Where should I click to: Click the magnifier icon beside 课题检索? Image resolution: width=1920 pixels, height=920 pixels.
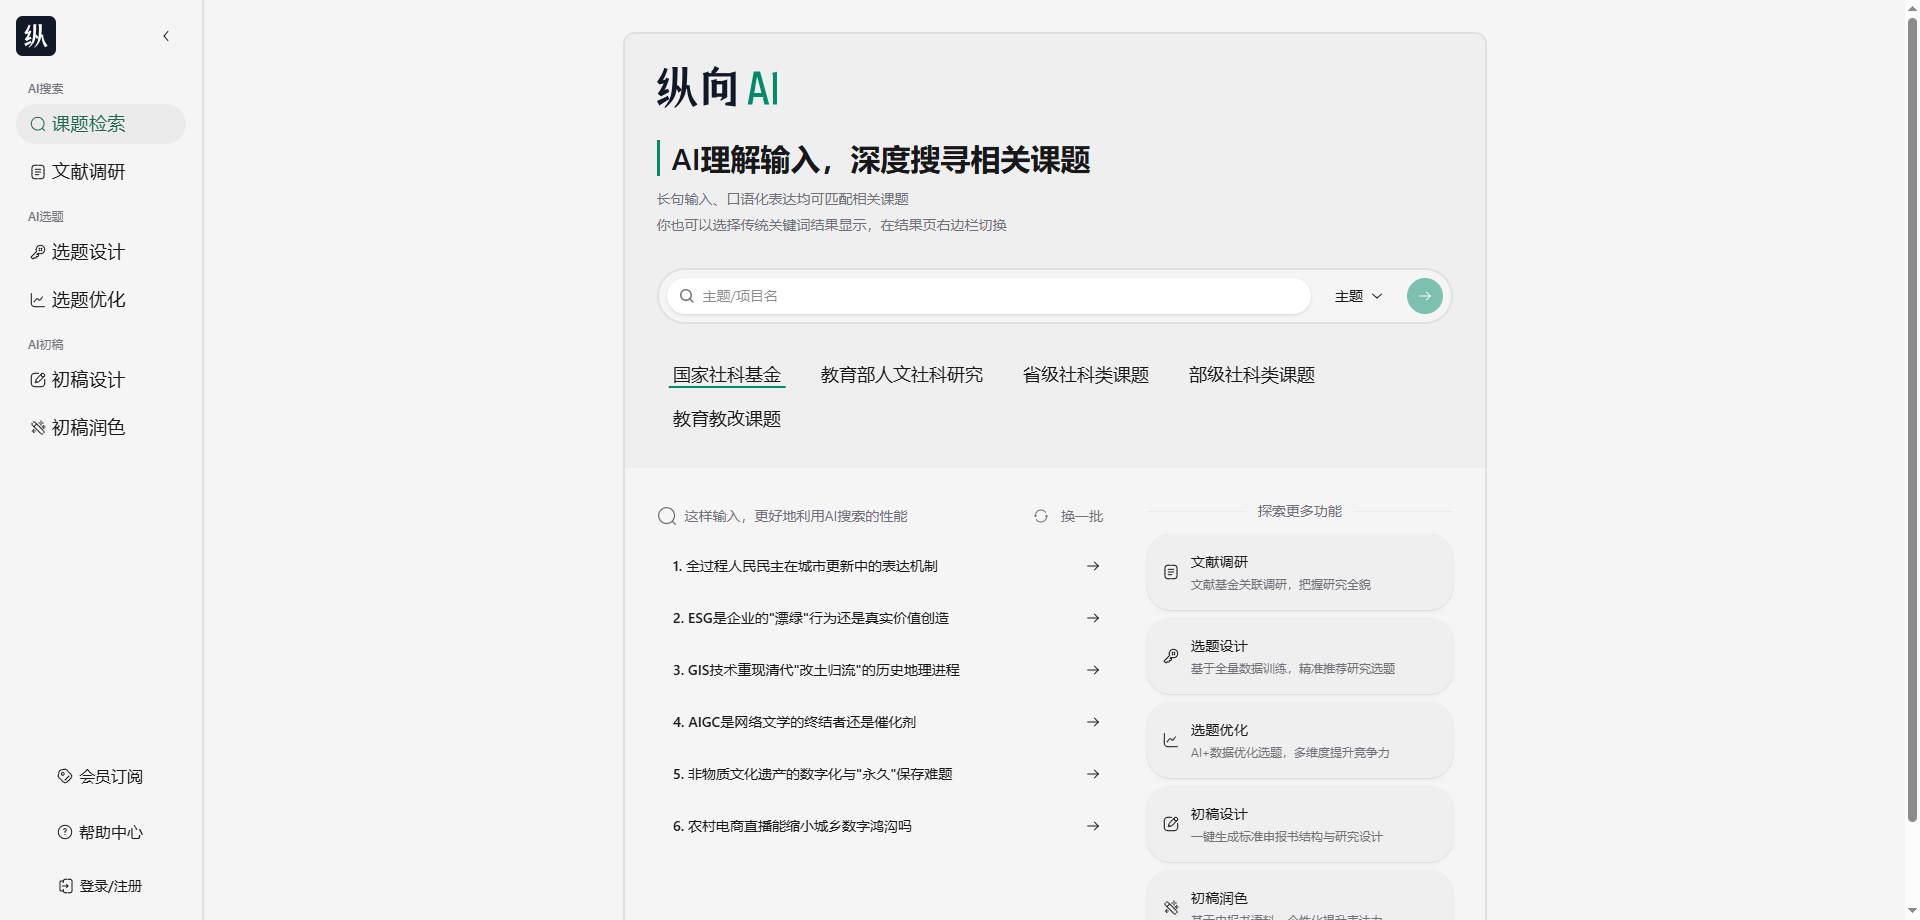click(38, 124)
